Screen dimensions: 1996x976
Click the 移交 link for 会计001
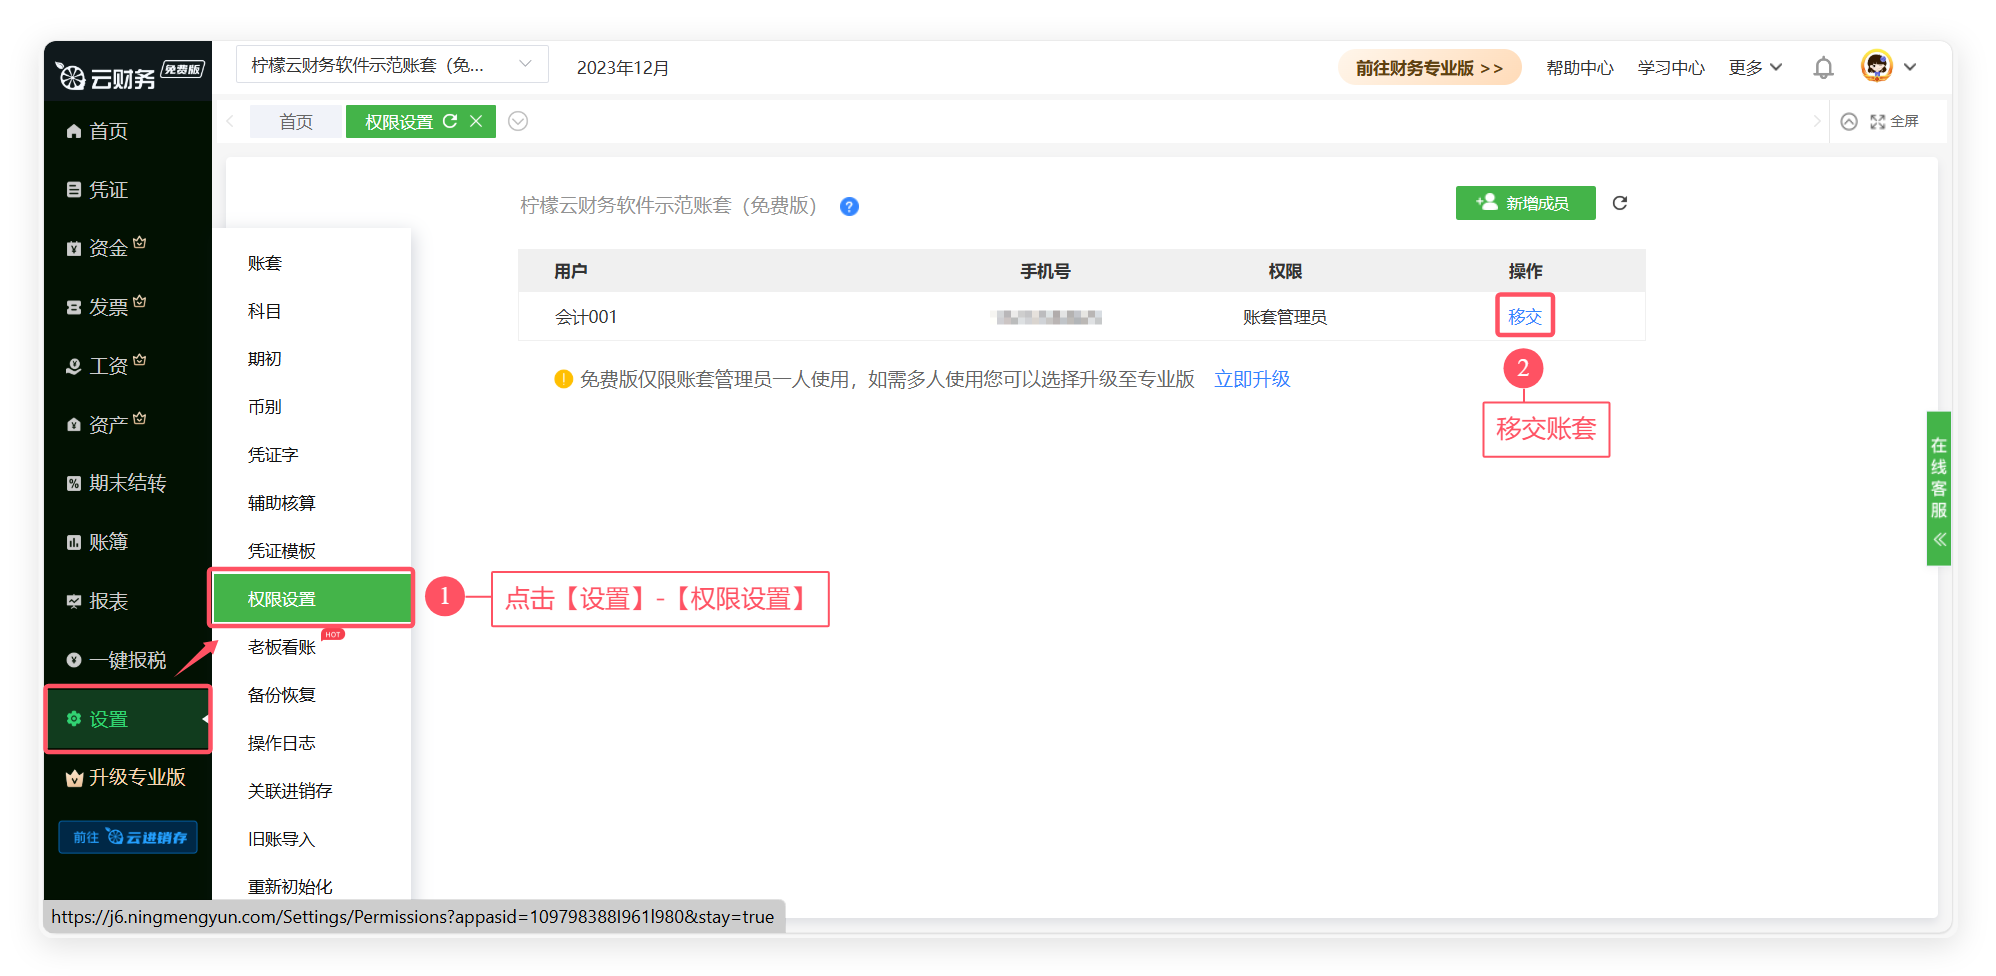point(1524,317)
